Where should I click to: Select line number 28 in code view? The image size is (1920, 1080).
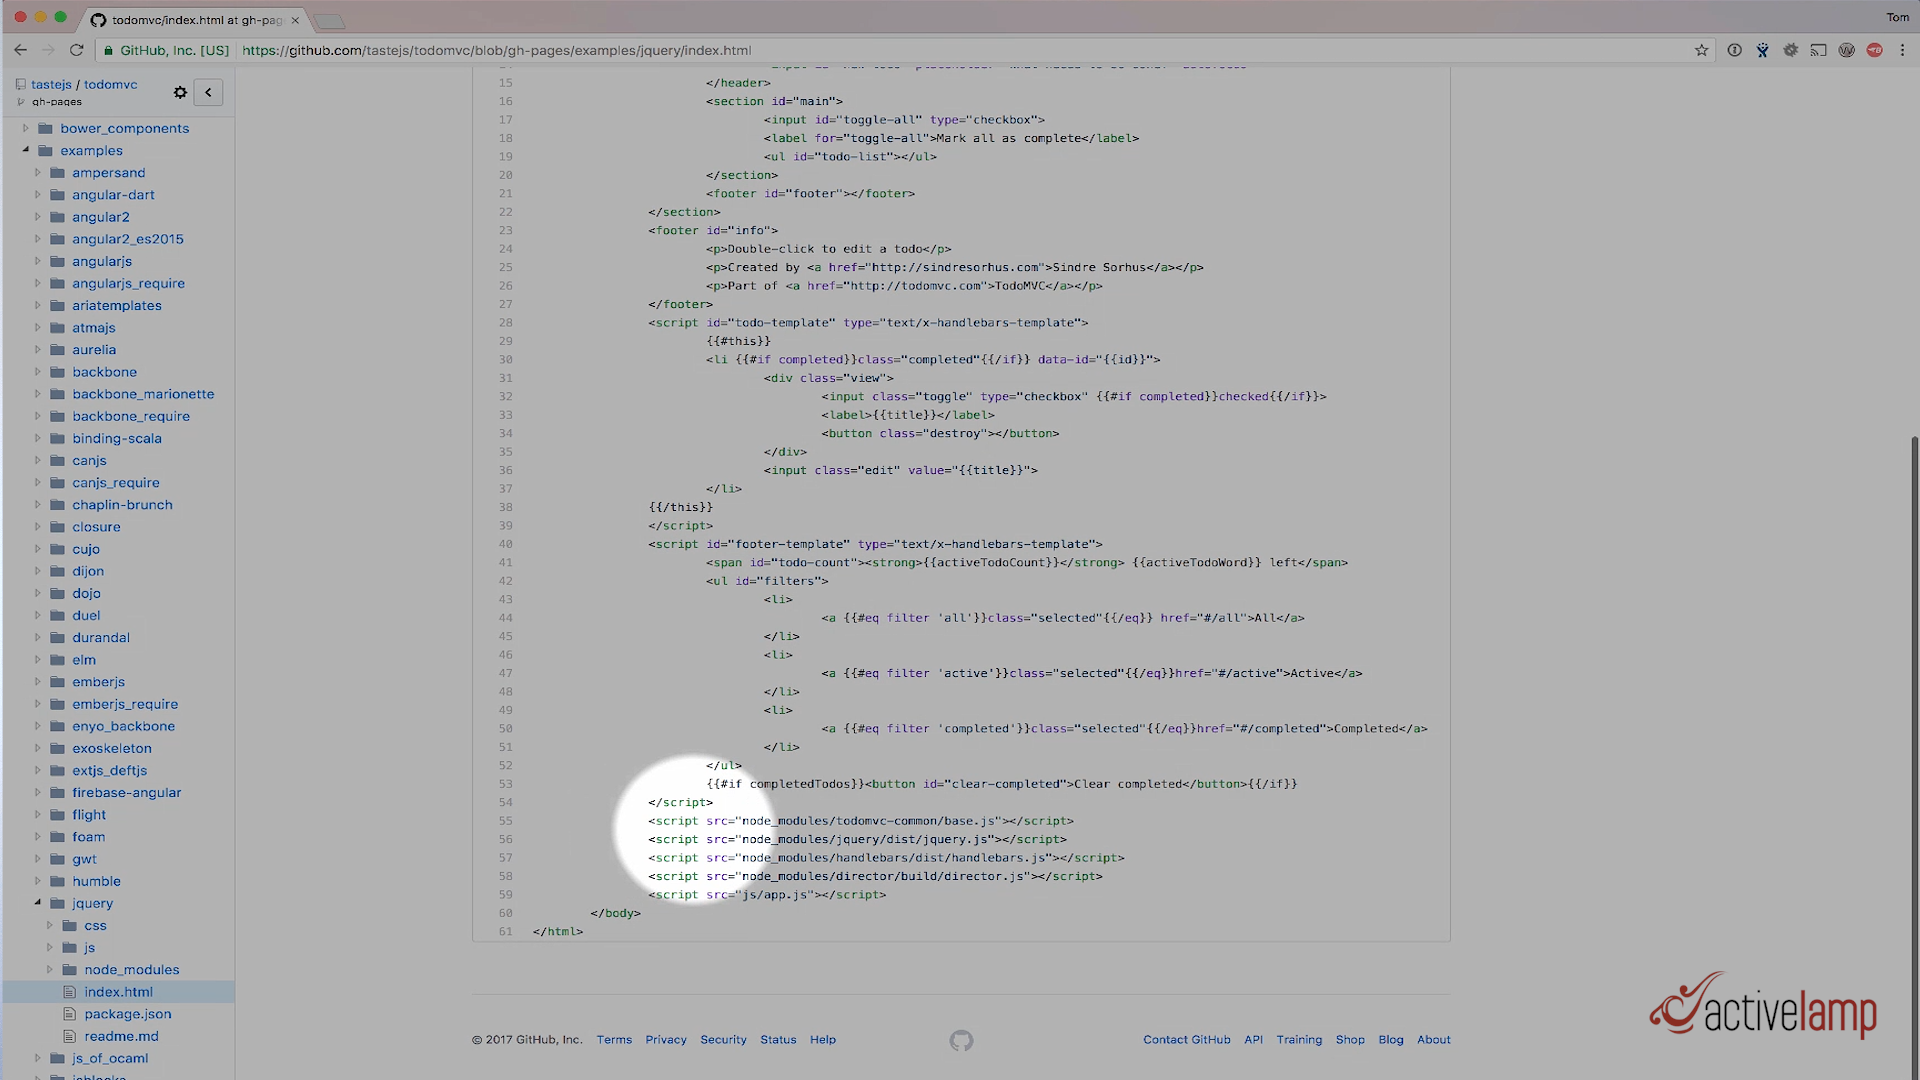[506, 323]
